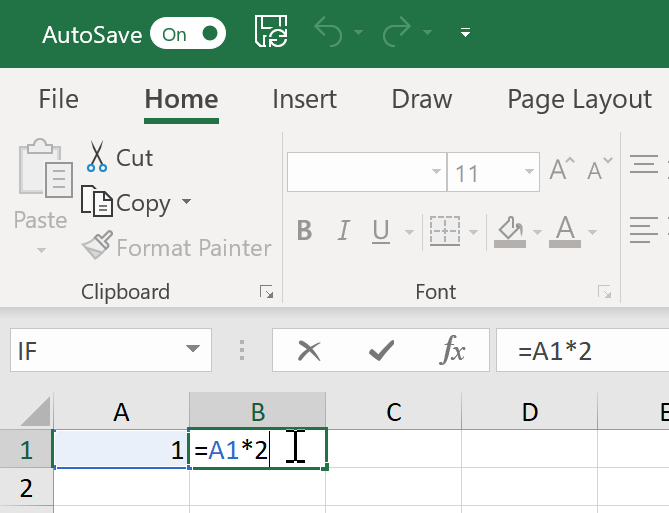The image size is (669, 513).
Task: Go to the Page Layout tab
Action: (x=579, y=100)
